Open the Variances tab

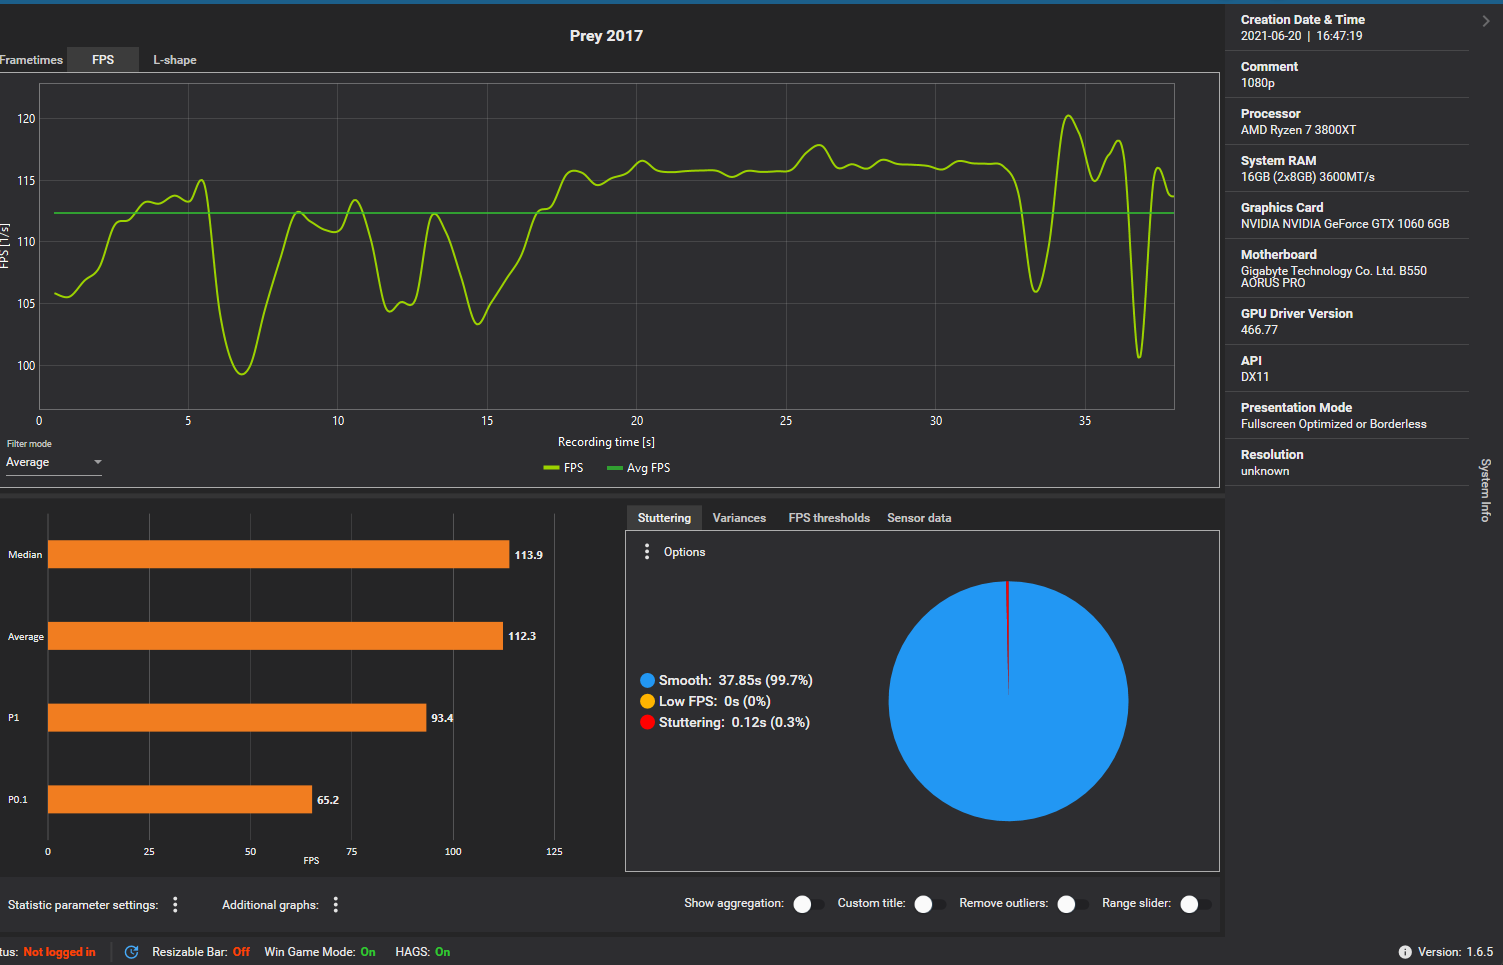pyautogui.click(x=739, y=518)
